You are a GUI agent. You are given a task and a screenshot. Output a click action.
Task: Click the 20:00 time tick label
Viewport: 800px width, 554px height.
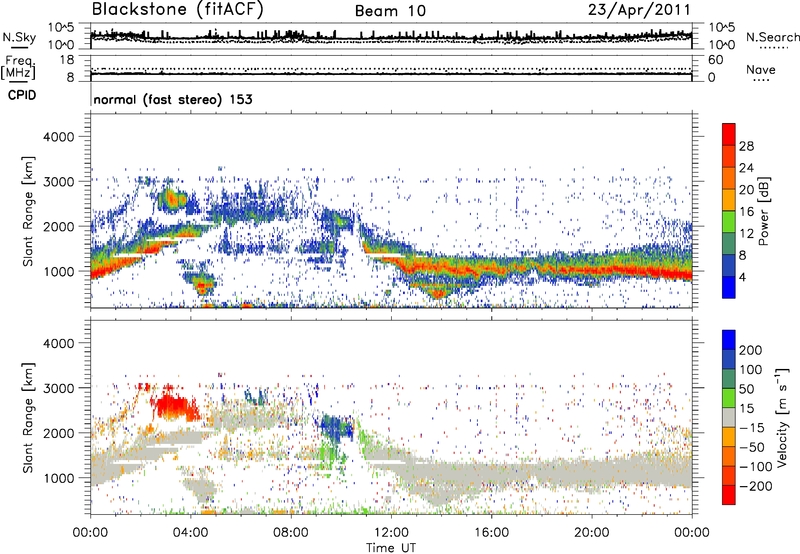tap(592, 533)
